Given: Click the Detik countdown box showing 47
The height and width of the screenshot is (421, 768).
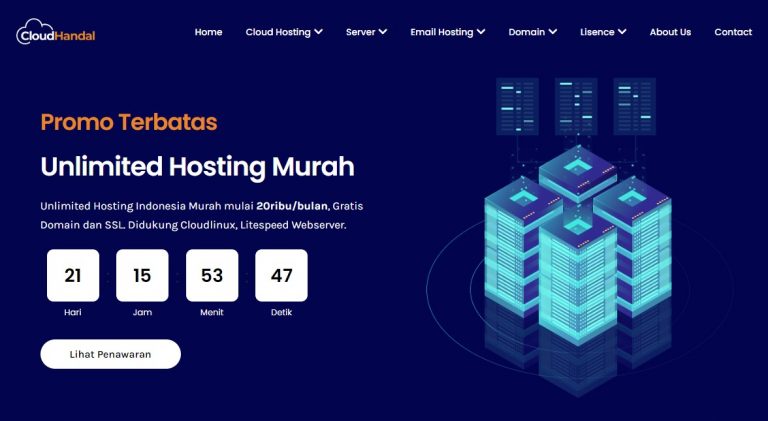Looking at the screenshot, I should coord(282,275).
